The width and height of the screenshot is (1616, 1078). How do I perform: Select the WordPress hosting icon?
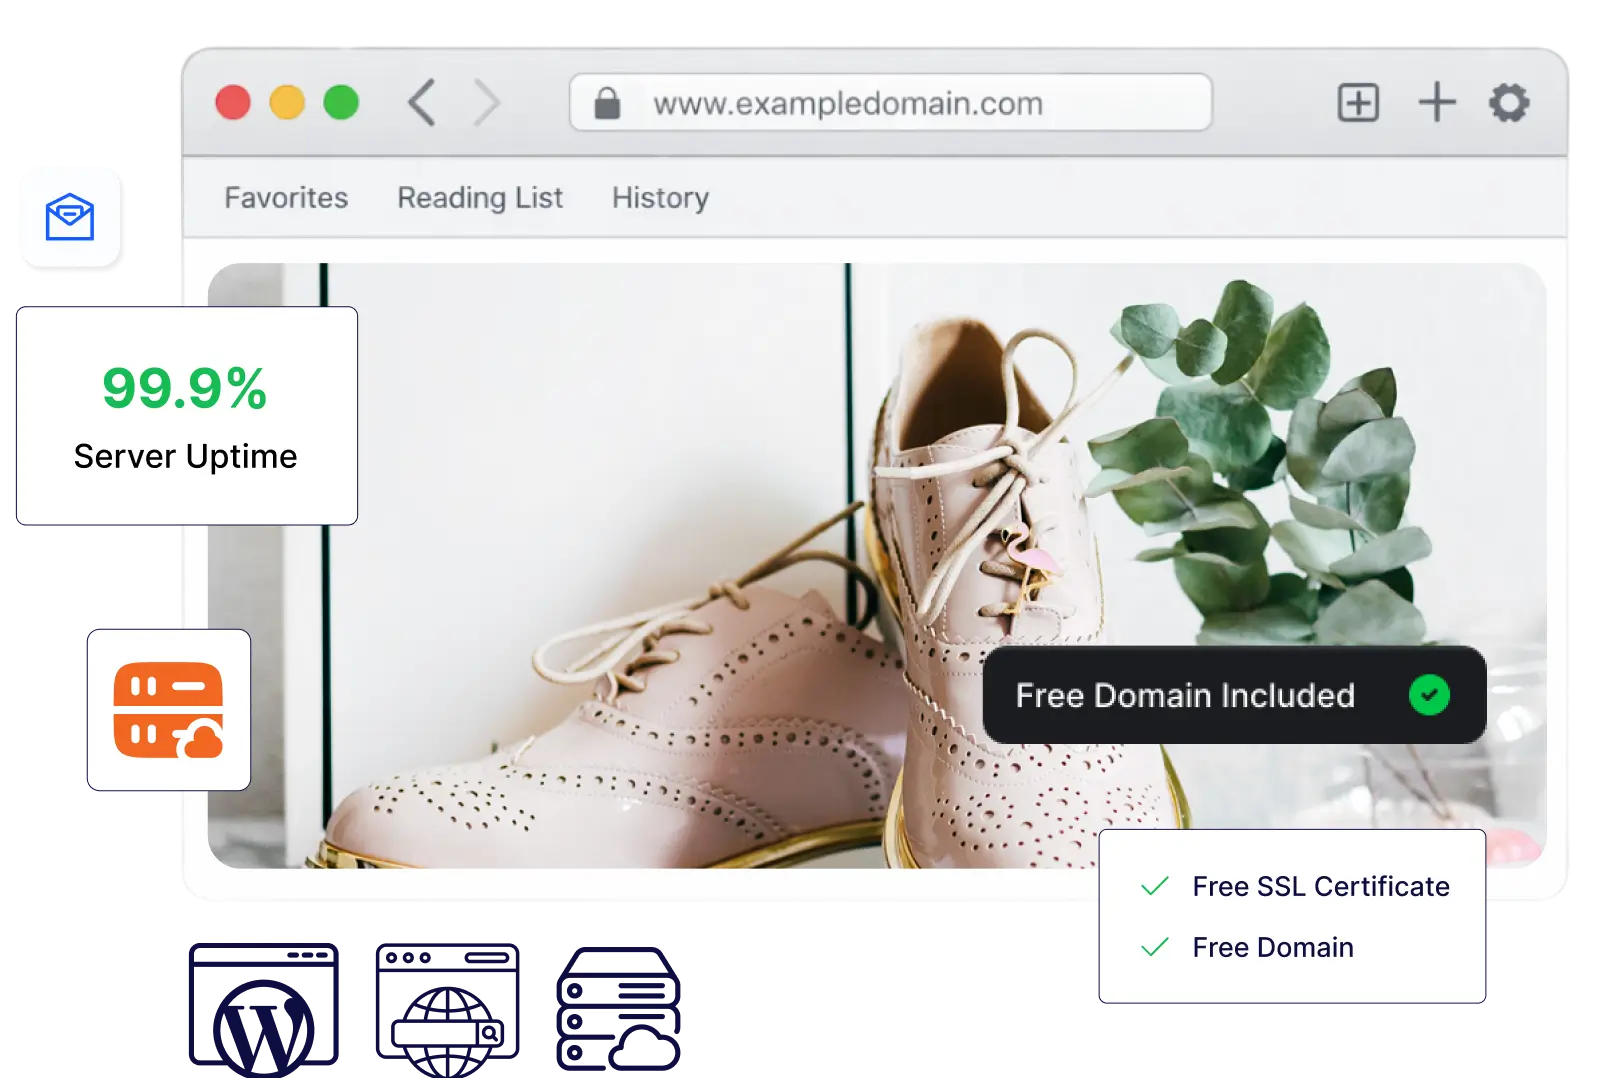point(264,1007)
